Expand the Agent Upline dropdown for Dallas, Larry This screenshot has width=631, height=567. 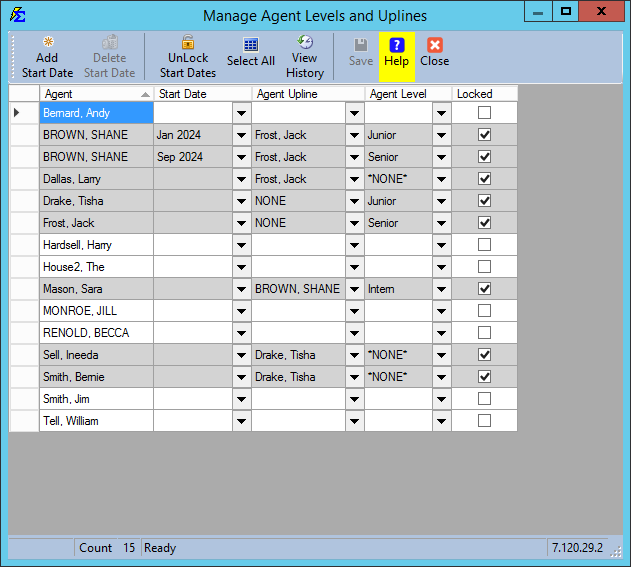tap(354, 179)
